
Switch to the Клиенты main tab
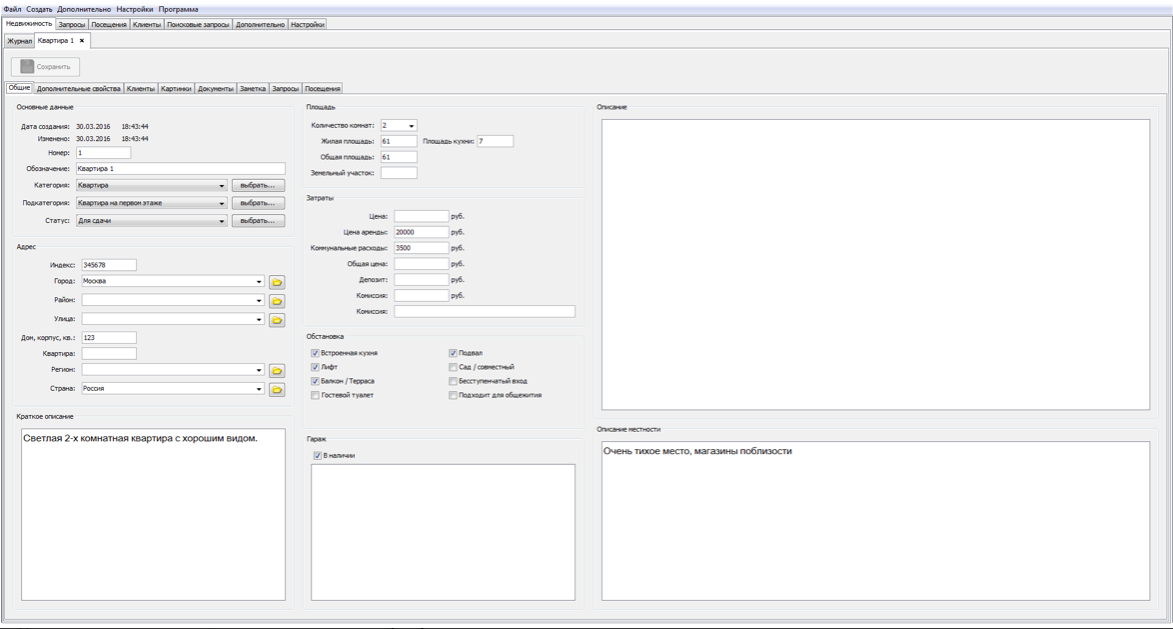pos(147,25)
